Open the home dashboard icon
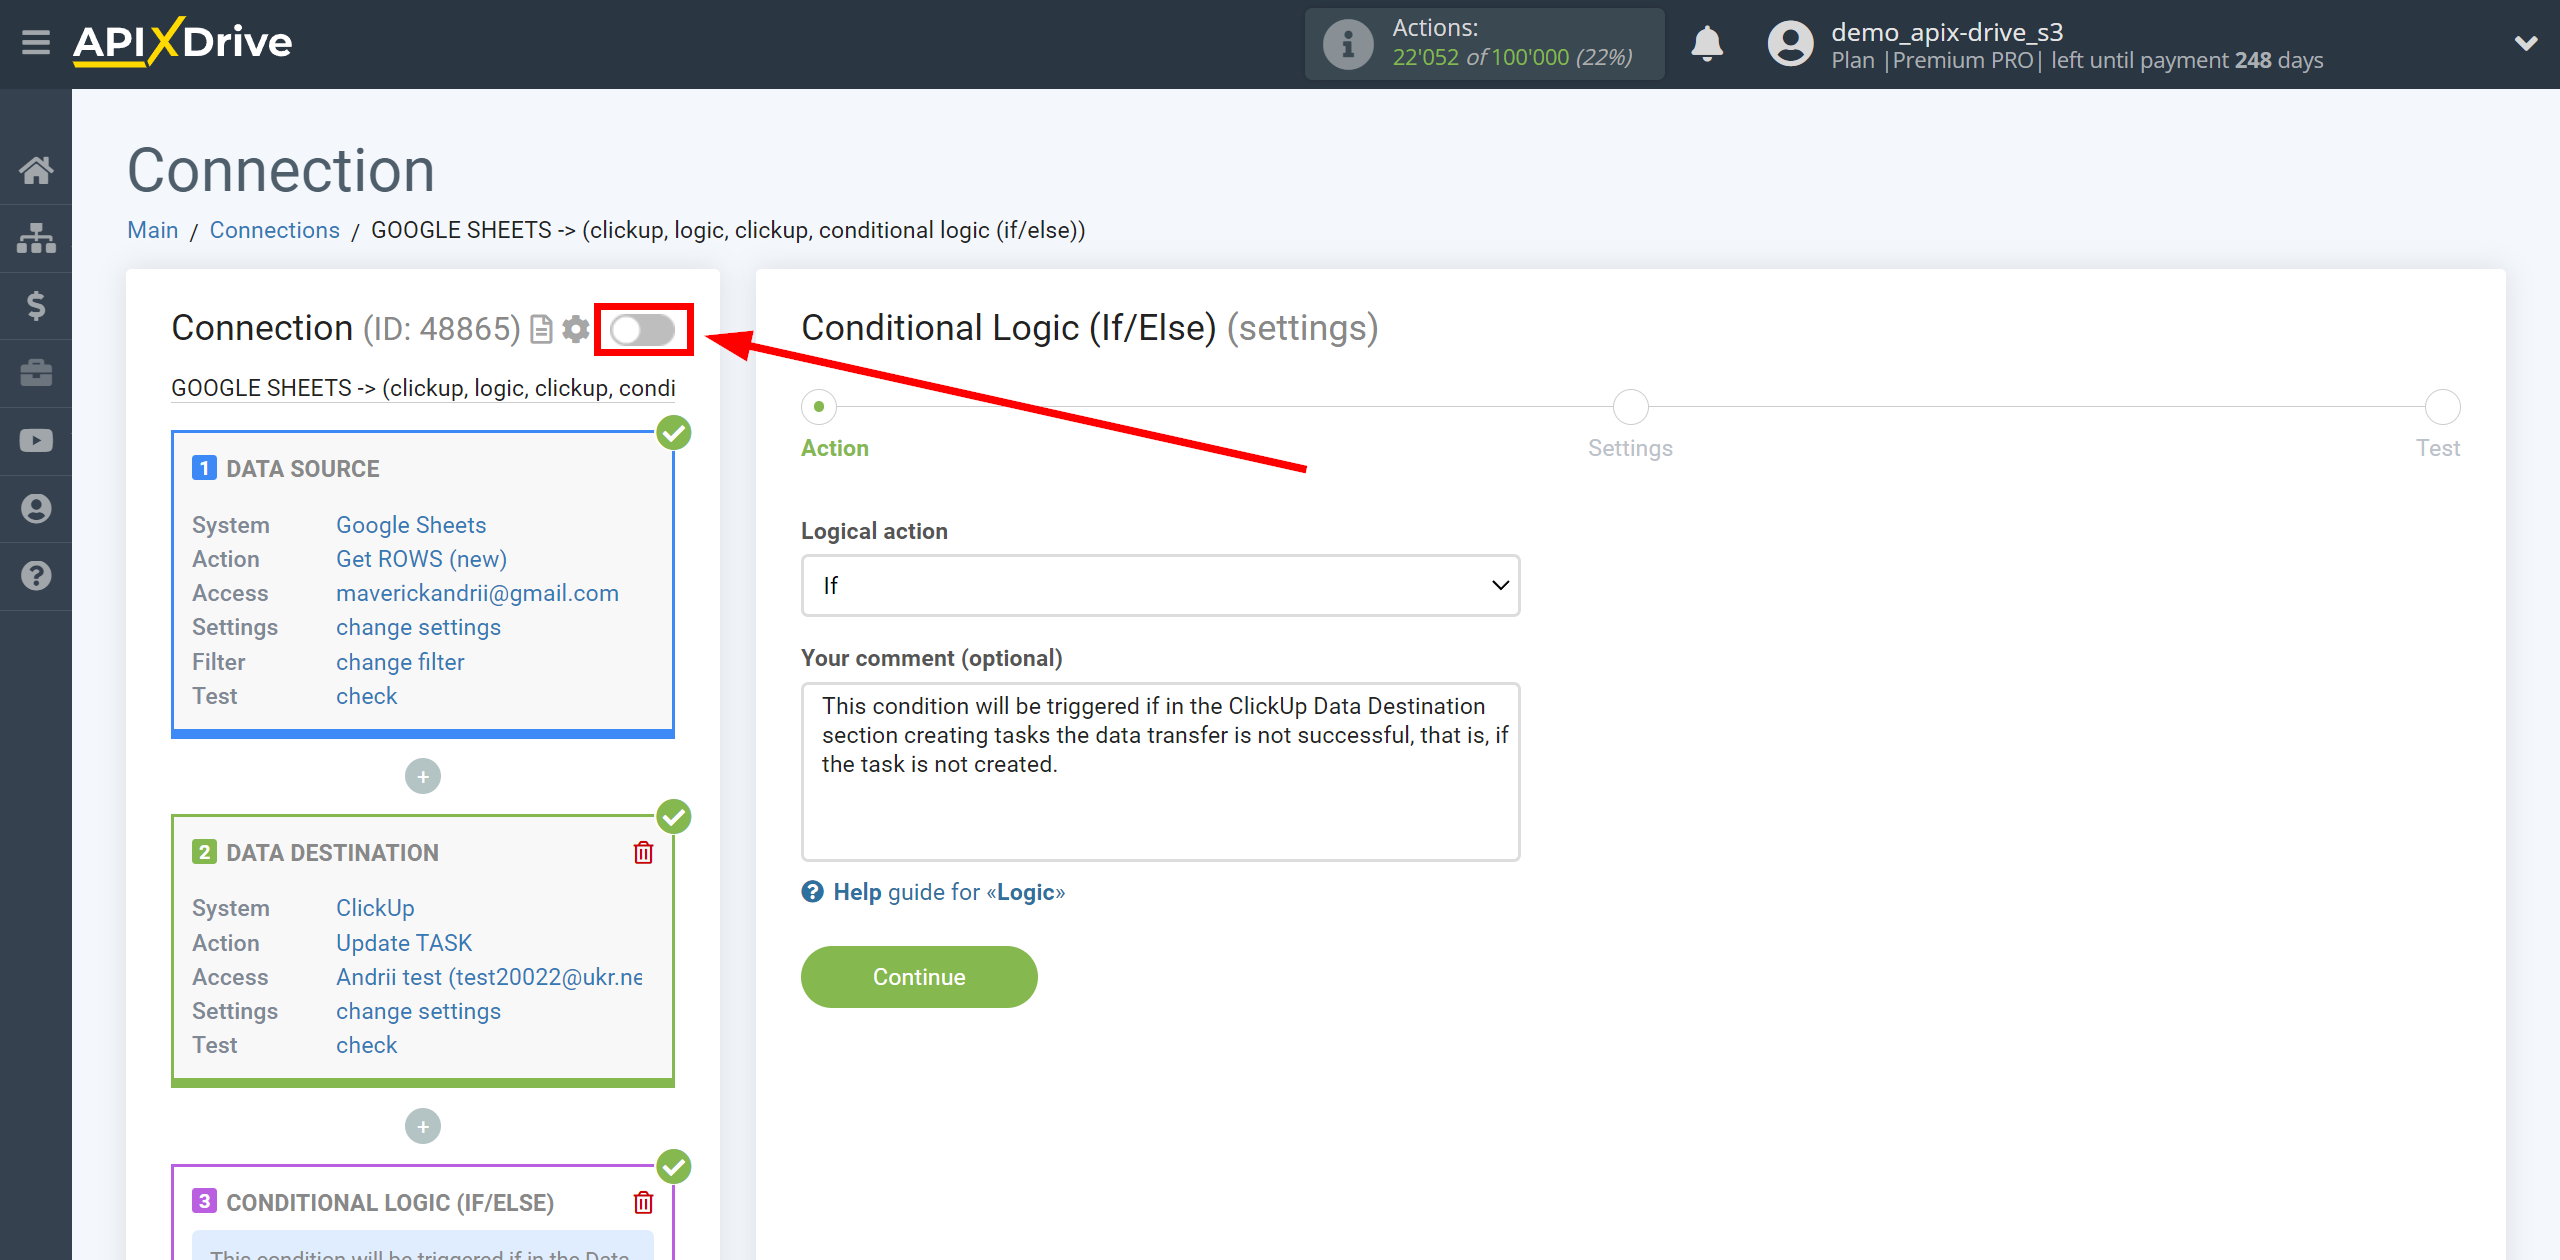 (x=36, y=170)
